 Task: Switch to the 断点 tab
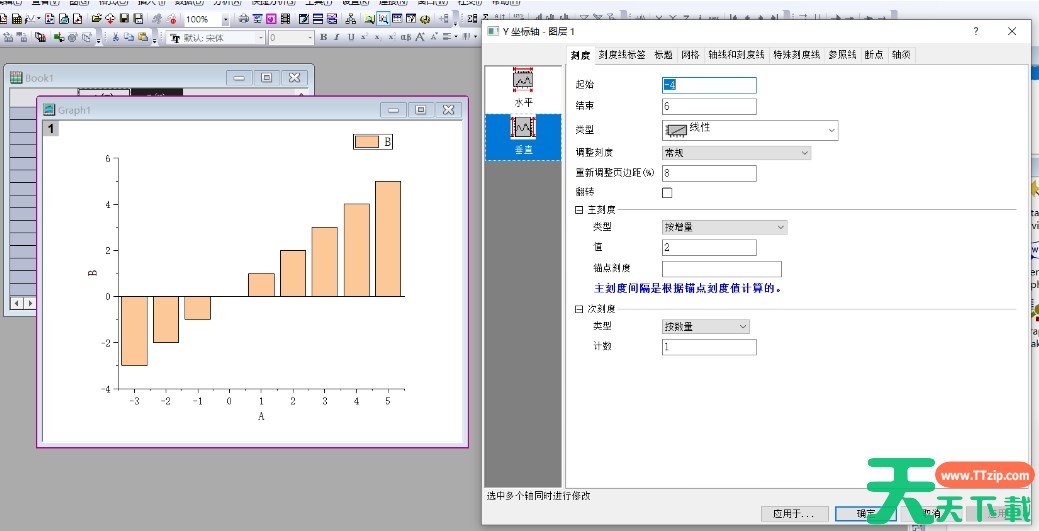point(874,55)
